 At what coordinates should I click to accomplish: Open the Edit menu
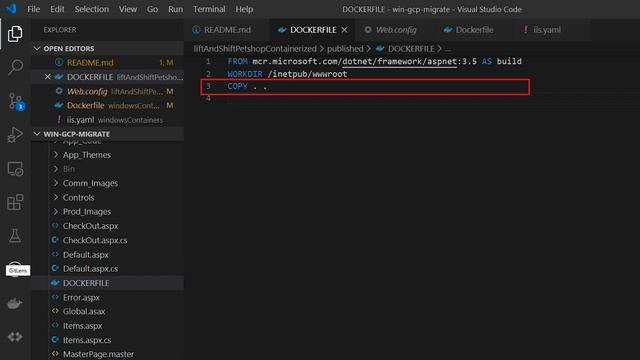click(57, 9)
